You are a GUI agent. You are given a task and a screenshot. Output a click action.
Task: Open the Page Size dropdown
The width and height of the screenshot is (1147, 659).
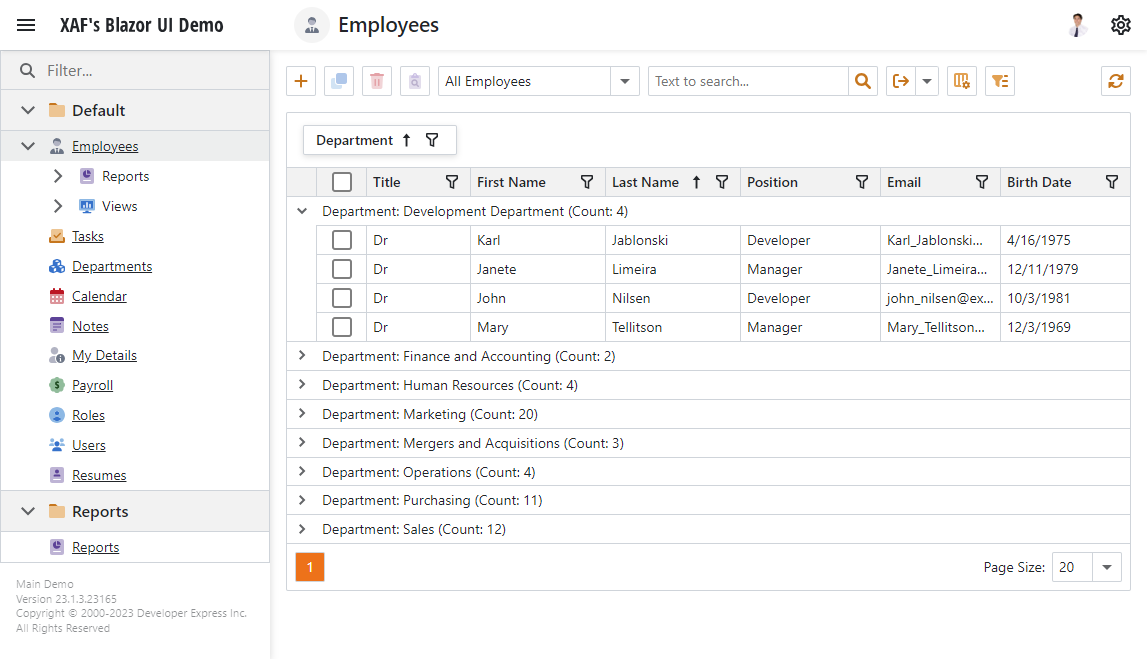point(1106,567)
